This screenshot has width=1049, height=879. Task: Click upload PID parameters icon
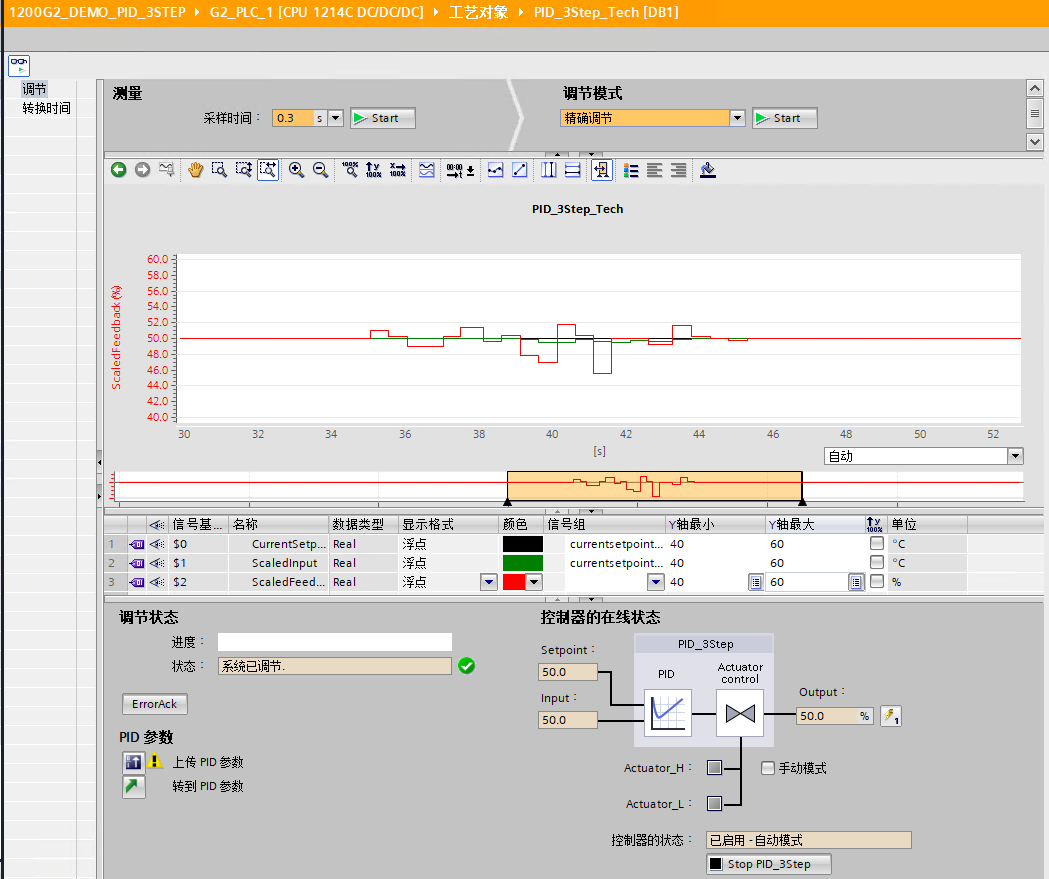pyautogui.click(x=134, y=762)
